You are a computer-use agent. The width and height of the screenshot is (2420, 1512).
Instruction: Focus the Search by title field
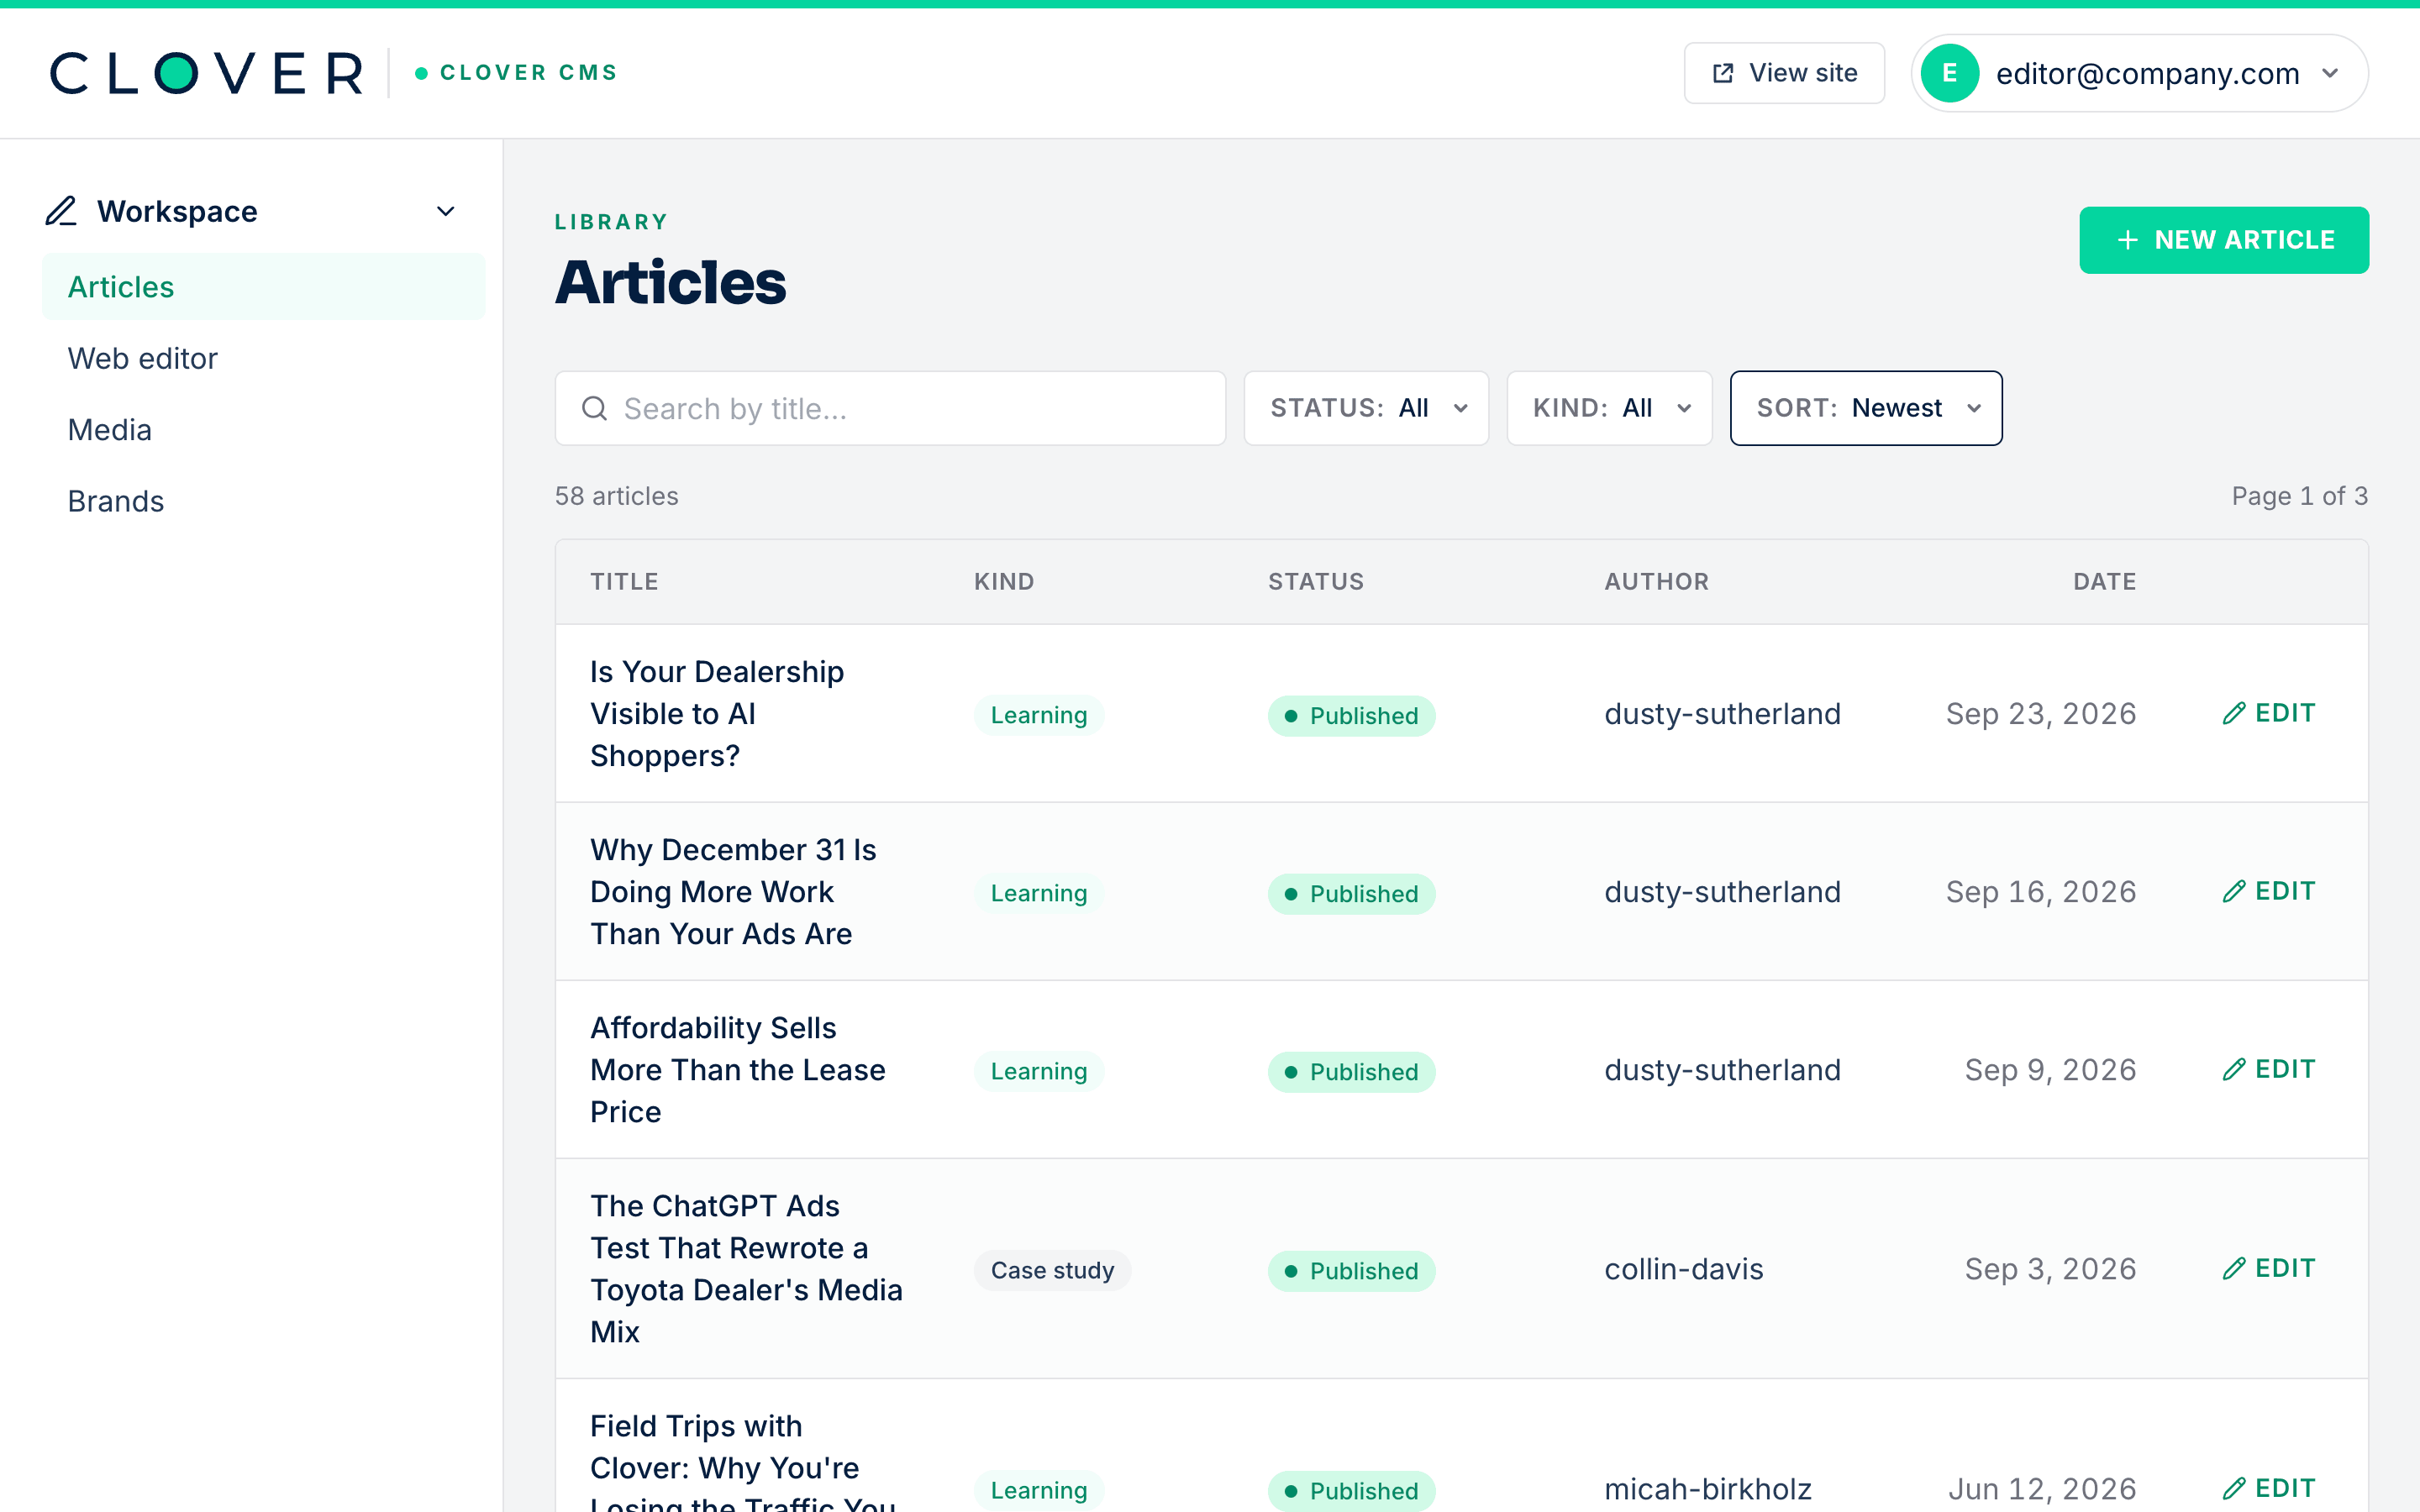[890, 408]
